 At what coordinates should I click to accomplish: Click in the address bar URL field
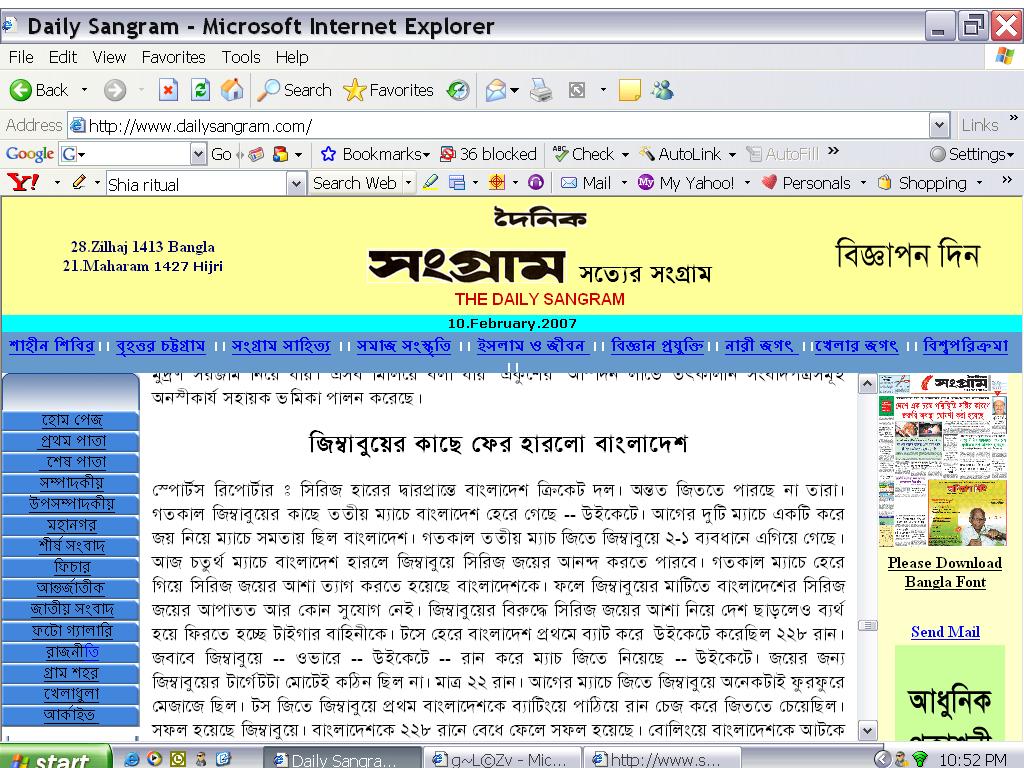(x=500, y=125)
